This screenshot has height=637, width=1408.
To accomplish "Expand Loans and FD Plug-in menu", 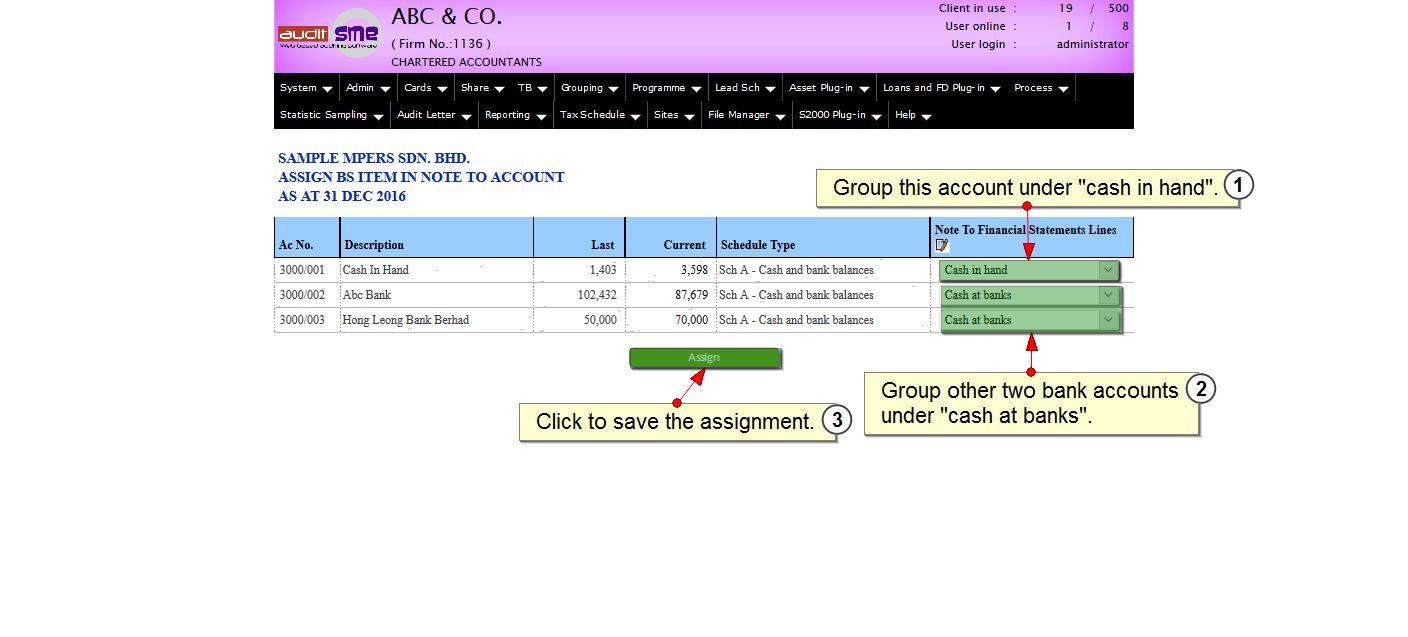I will 941,88.
